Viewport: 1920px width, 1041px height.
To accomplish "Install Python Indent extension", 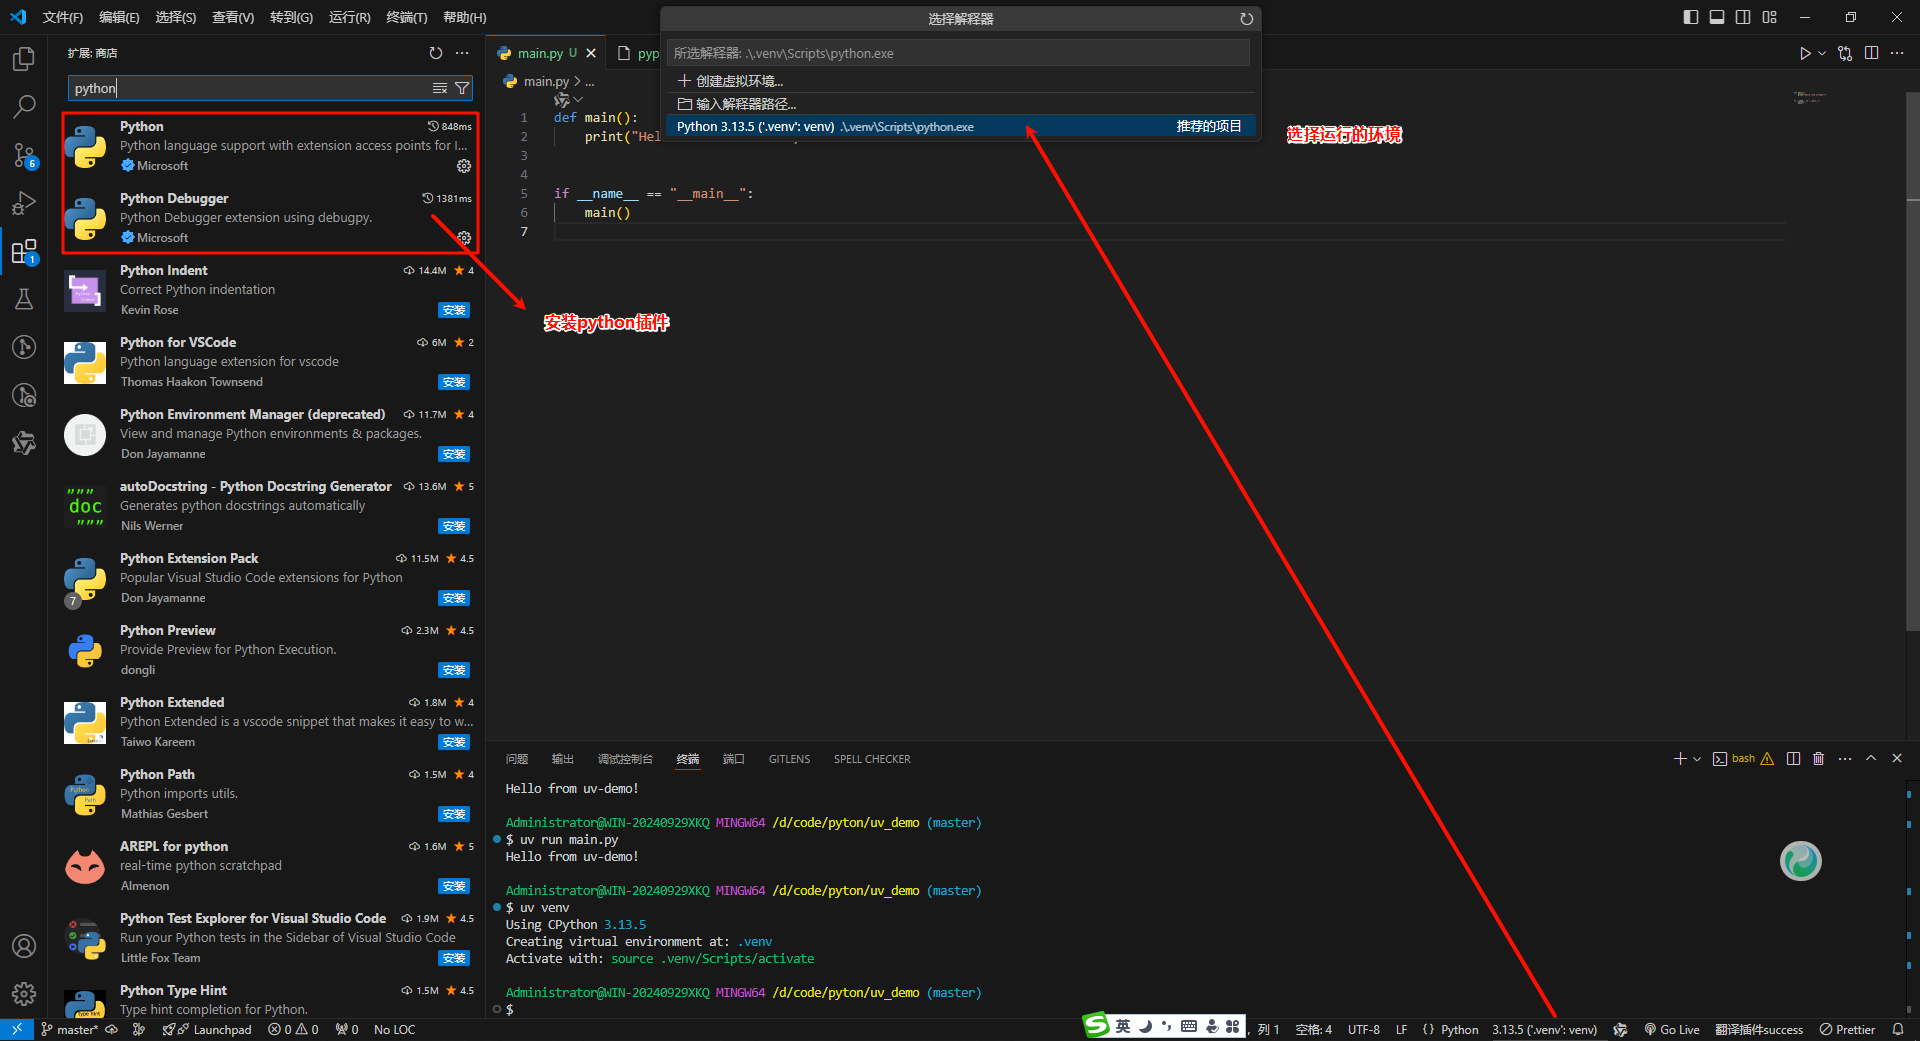I will [x=454, y=310].
